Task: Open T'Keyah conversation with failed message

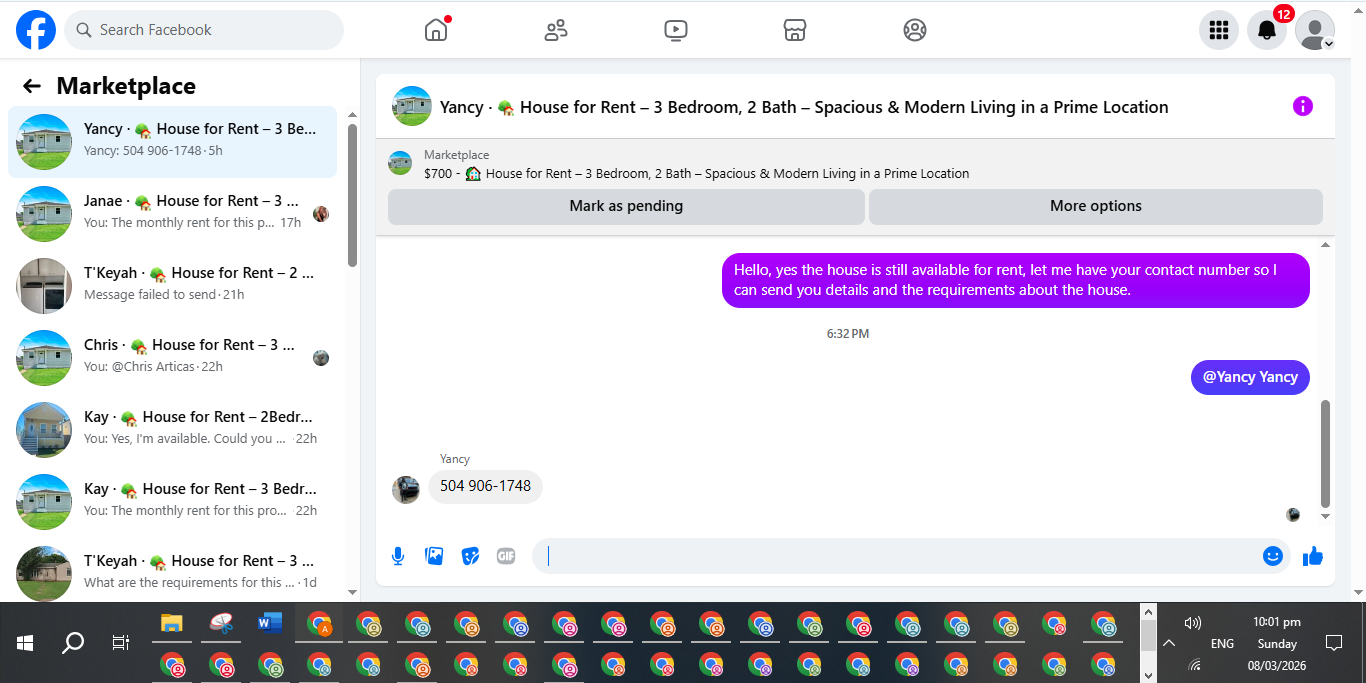Action: [x=172, y=286]
